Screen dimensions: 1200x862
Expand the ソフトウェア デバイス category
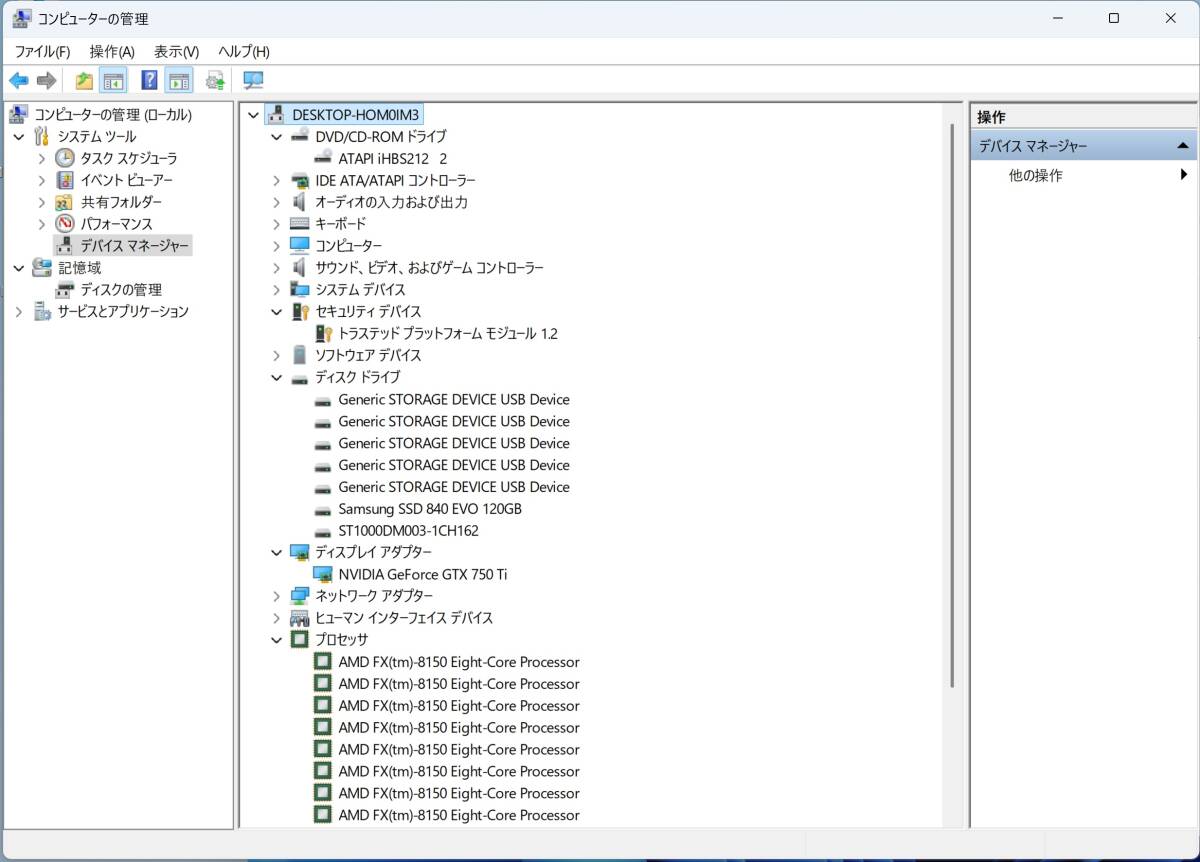(277, 356)
